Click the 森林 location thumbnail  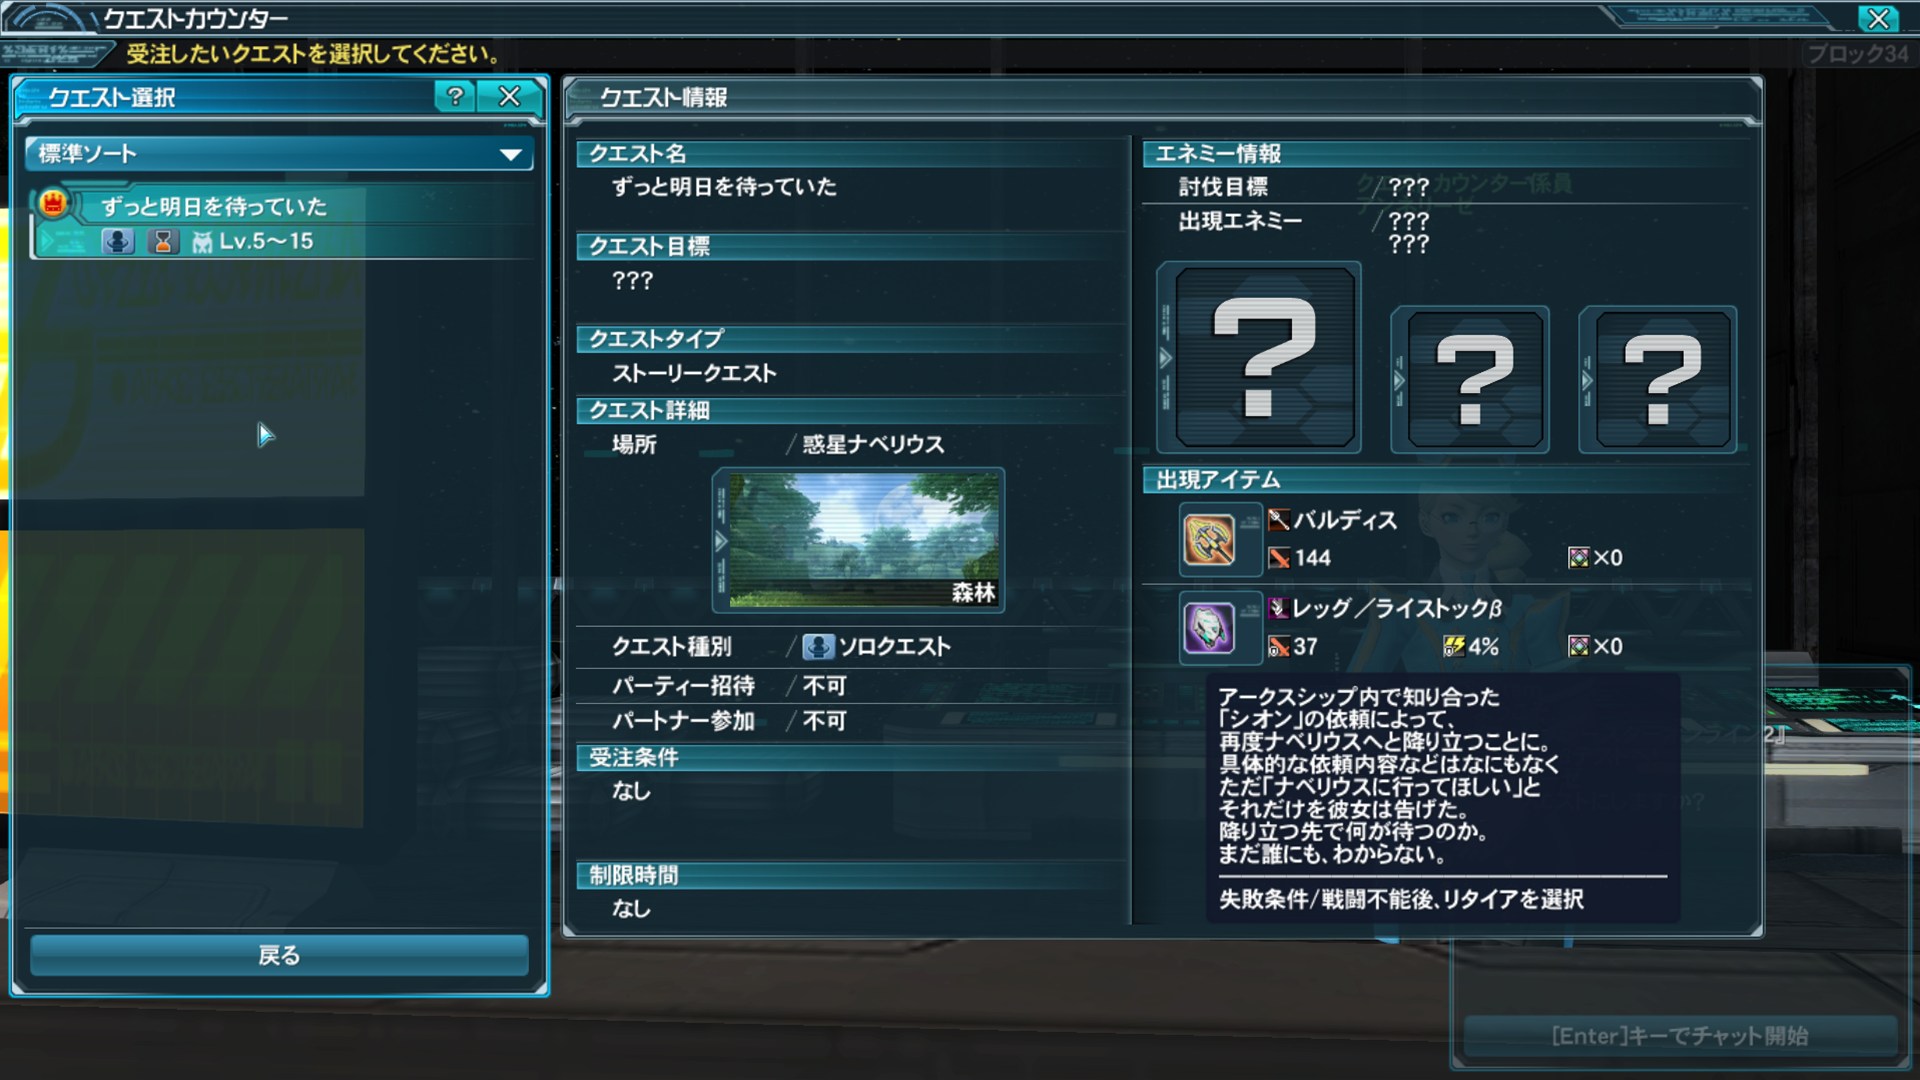tap(864, 540)
